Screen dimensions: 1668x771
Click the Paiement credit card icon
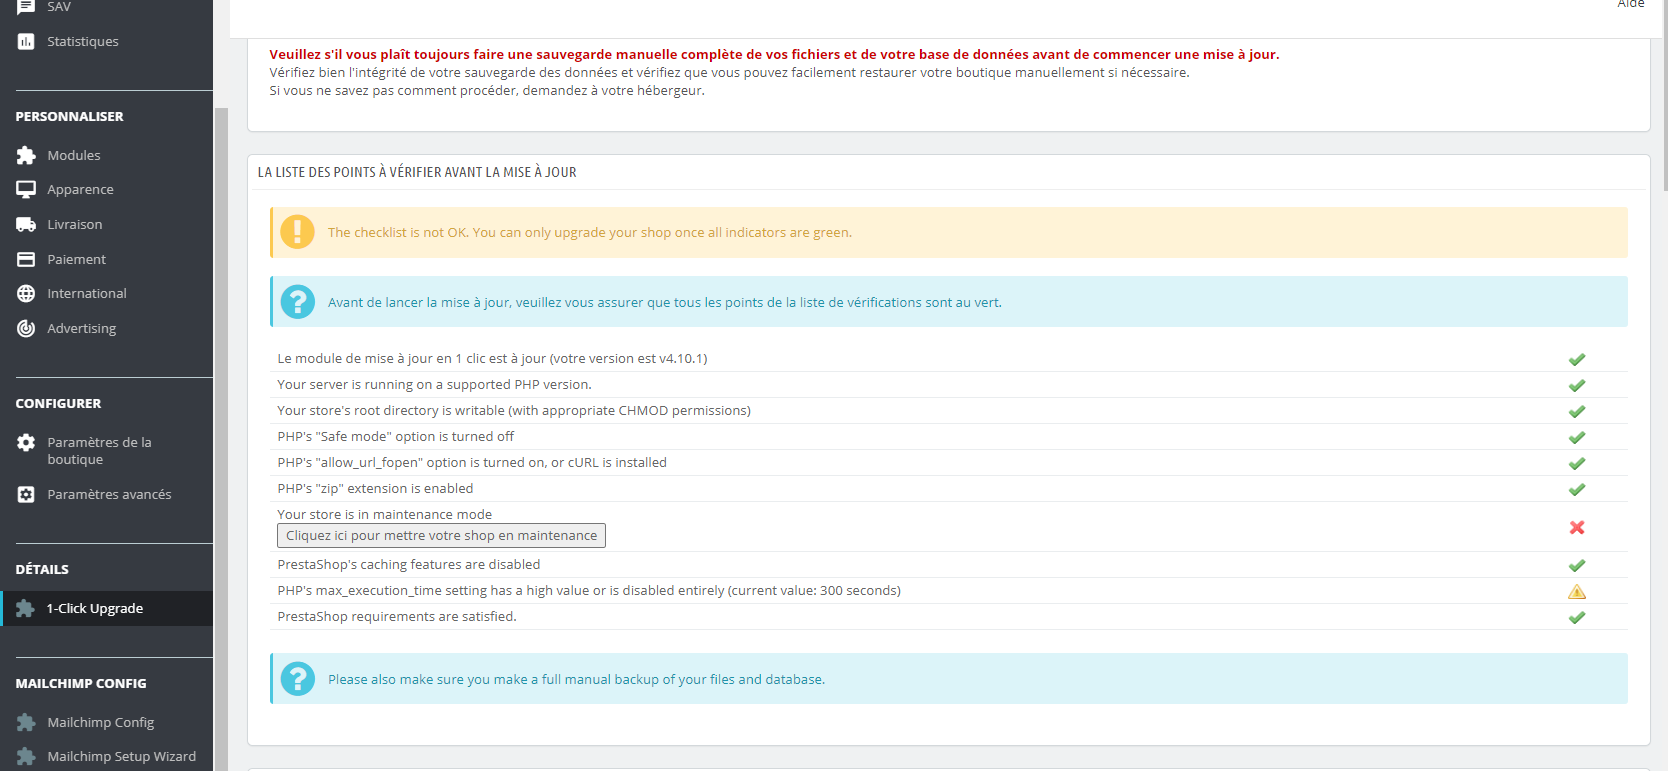pos(26,259)
